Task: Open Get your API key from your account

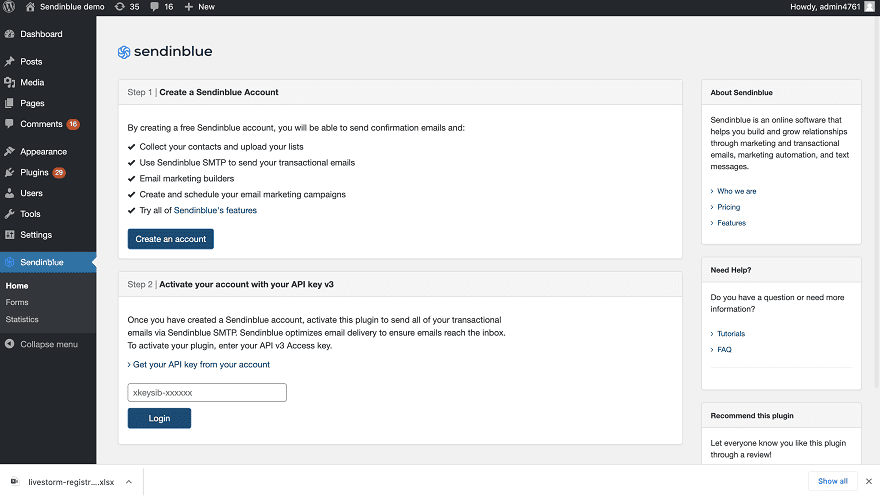Action: (x=201, y=364)
